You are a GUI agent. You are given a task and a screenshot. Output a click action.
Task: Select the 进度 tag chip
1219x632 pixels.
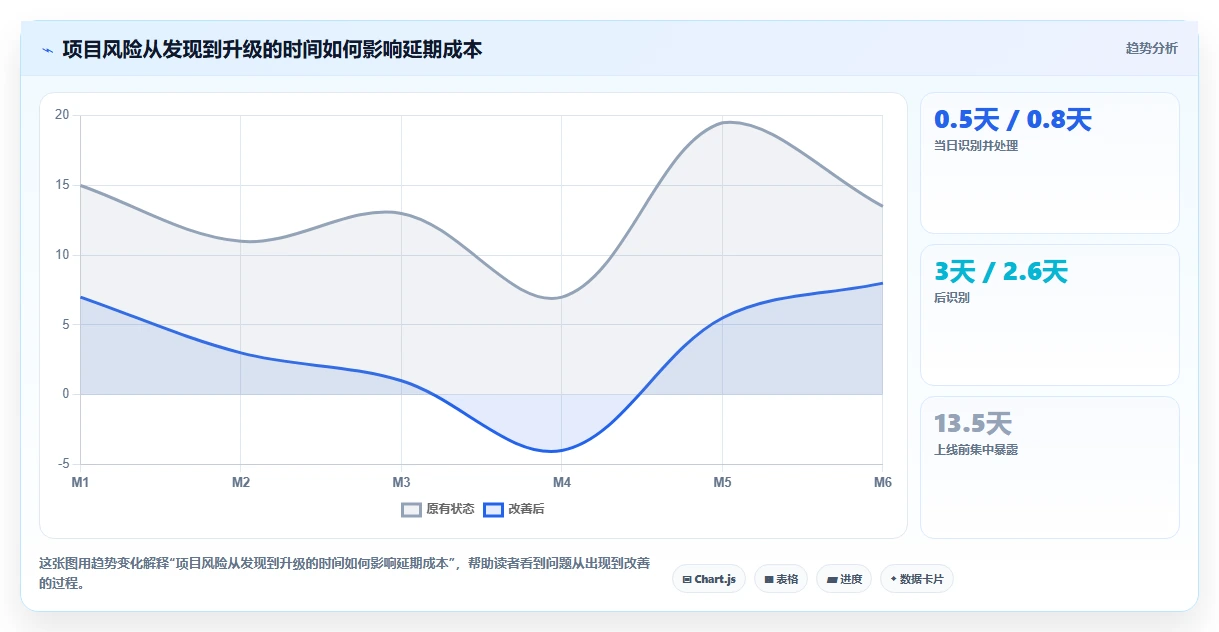tap(844, 579)
